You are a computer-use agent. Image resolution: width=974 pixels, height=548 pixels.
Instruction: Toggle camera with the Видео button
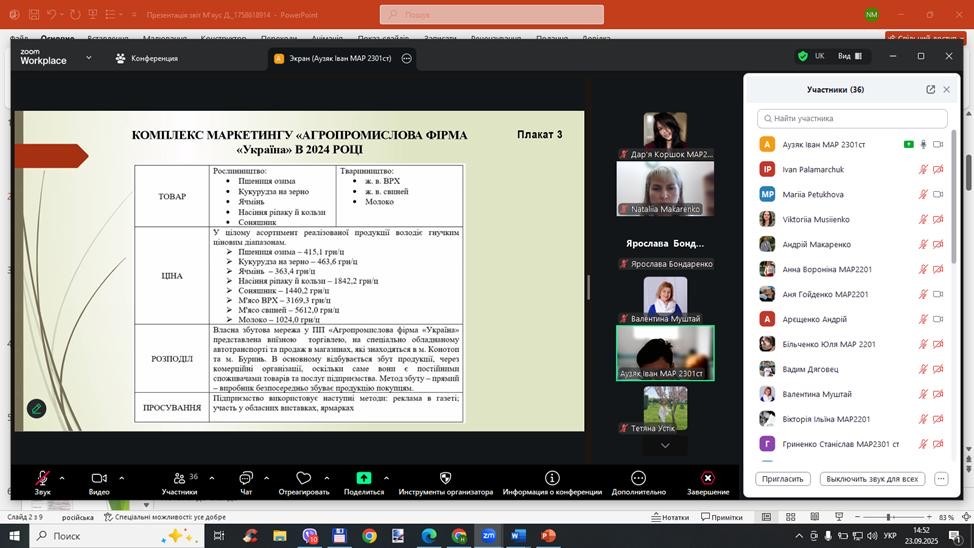pyautogui.click(x=99, y=478)
